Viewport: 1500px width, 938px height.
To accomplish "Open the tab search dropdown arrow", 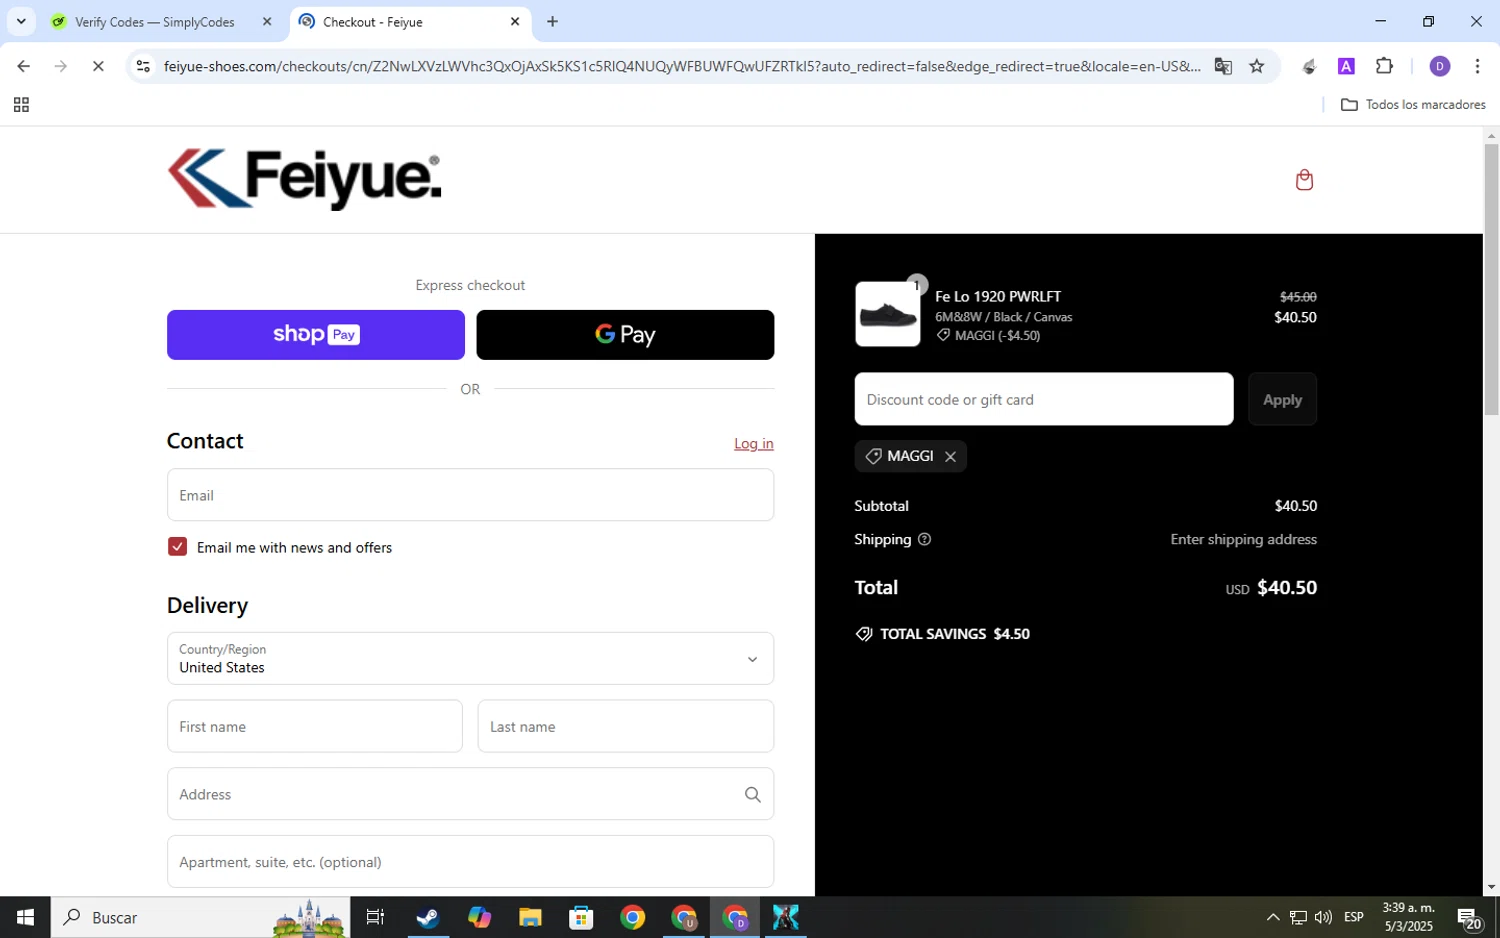I will [21, 21].
